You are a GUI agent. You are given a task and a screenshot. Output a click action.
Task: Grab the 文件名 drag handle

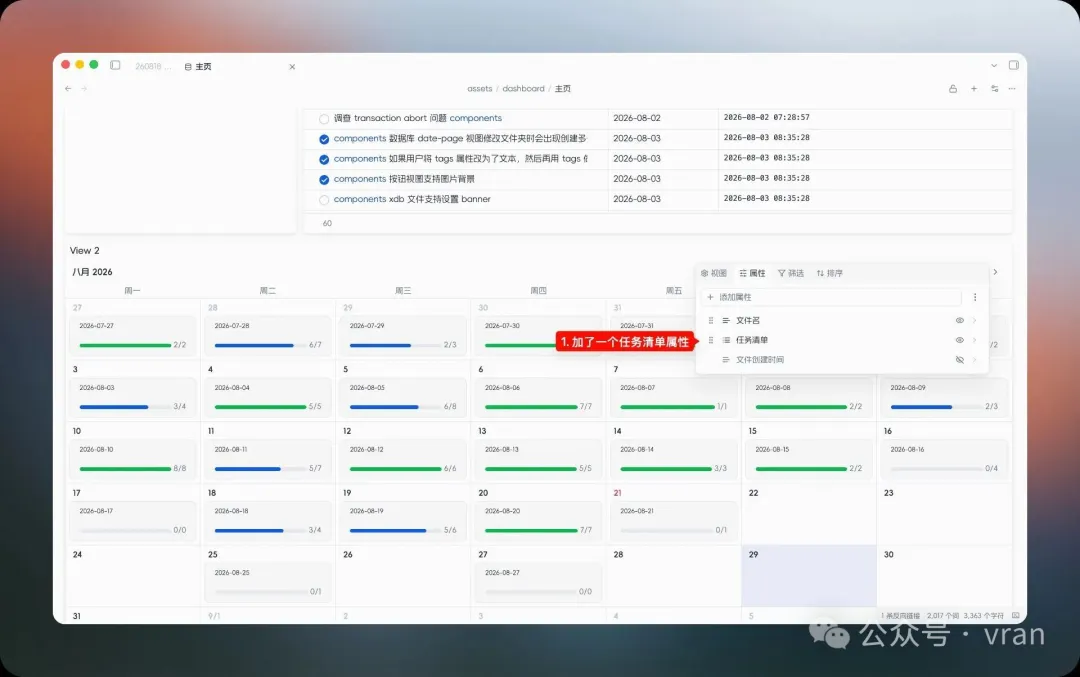pyautogui.click(x=711, y=320)
